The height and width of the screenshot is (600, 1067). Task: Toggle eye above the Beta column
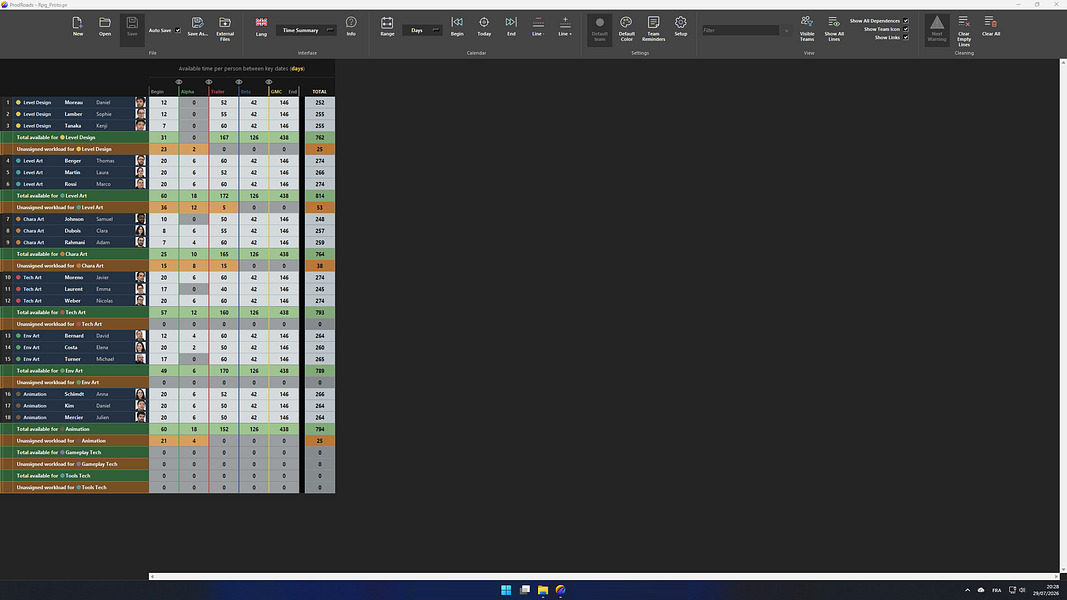click(239, 82)
